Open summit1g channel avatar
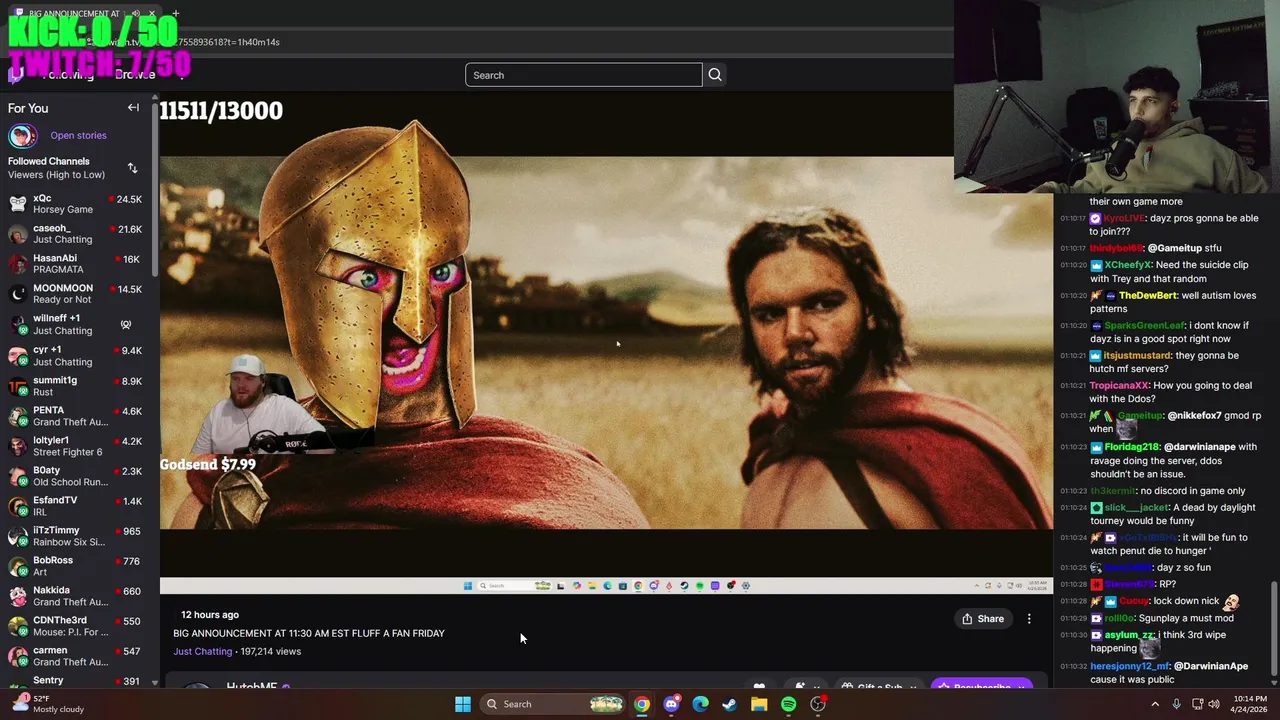 pos(18,386)
